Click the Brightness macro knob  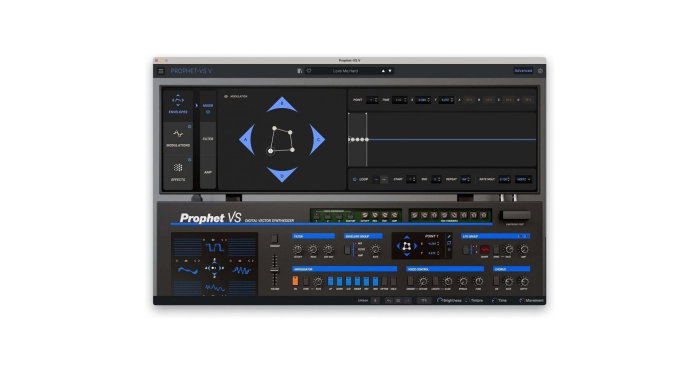440,301
